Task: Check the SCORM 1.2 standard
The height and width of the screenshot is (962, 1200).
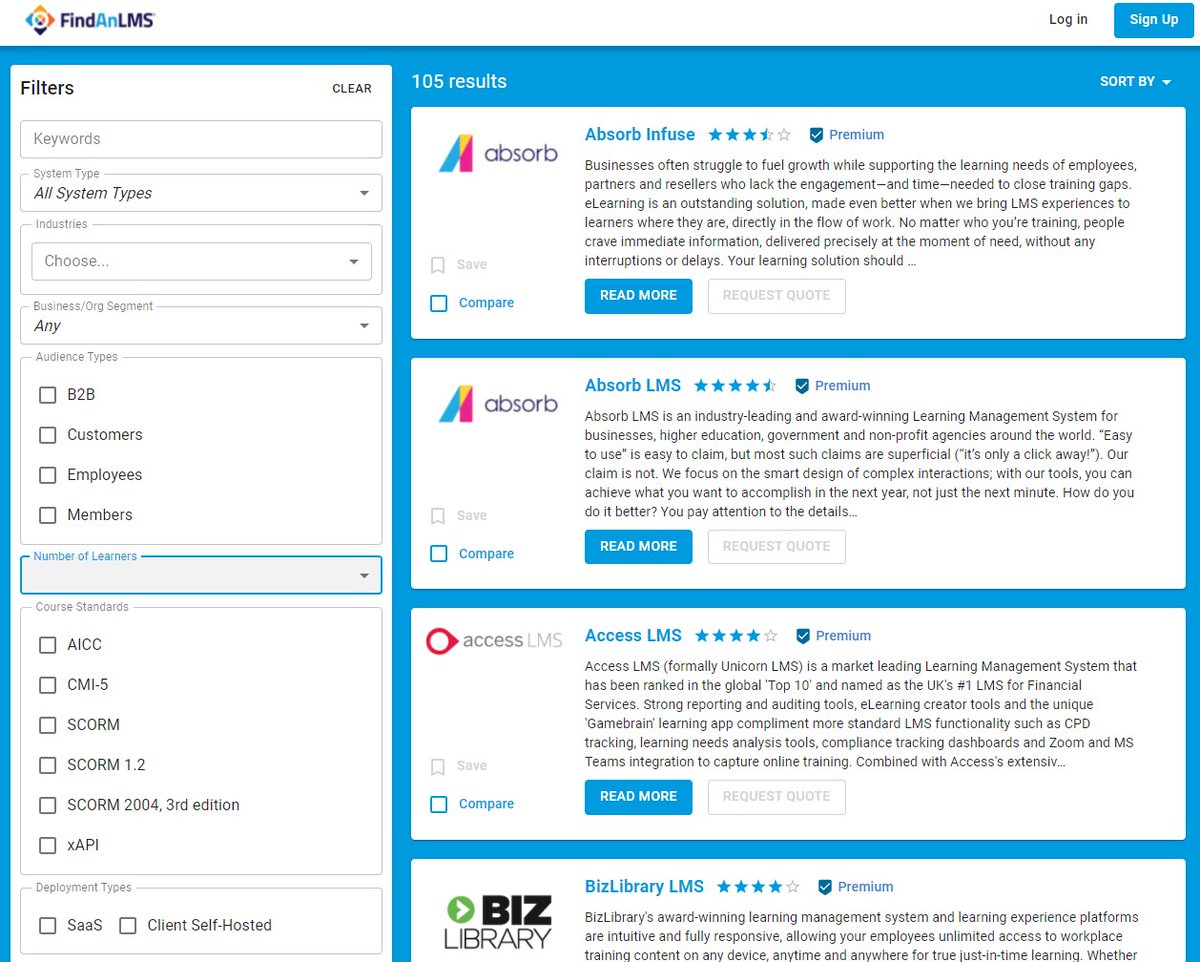Action: click(47, 765)
